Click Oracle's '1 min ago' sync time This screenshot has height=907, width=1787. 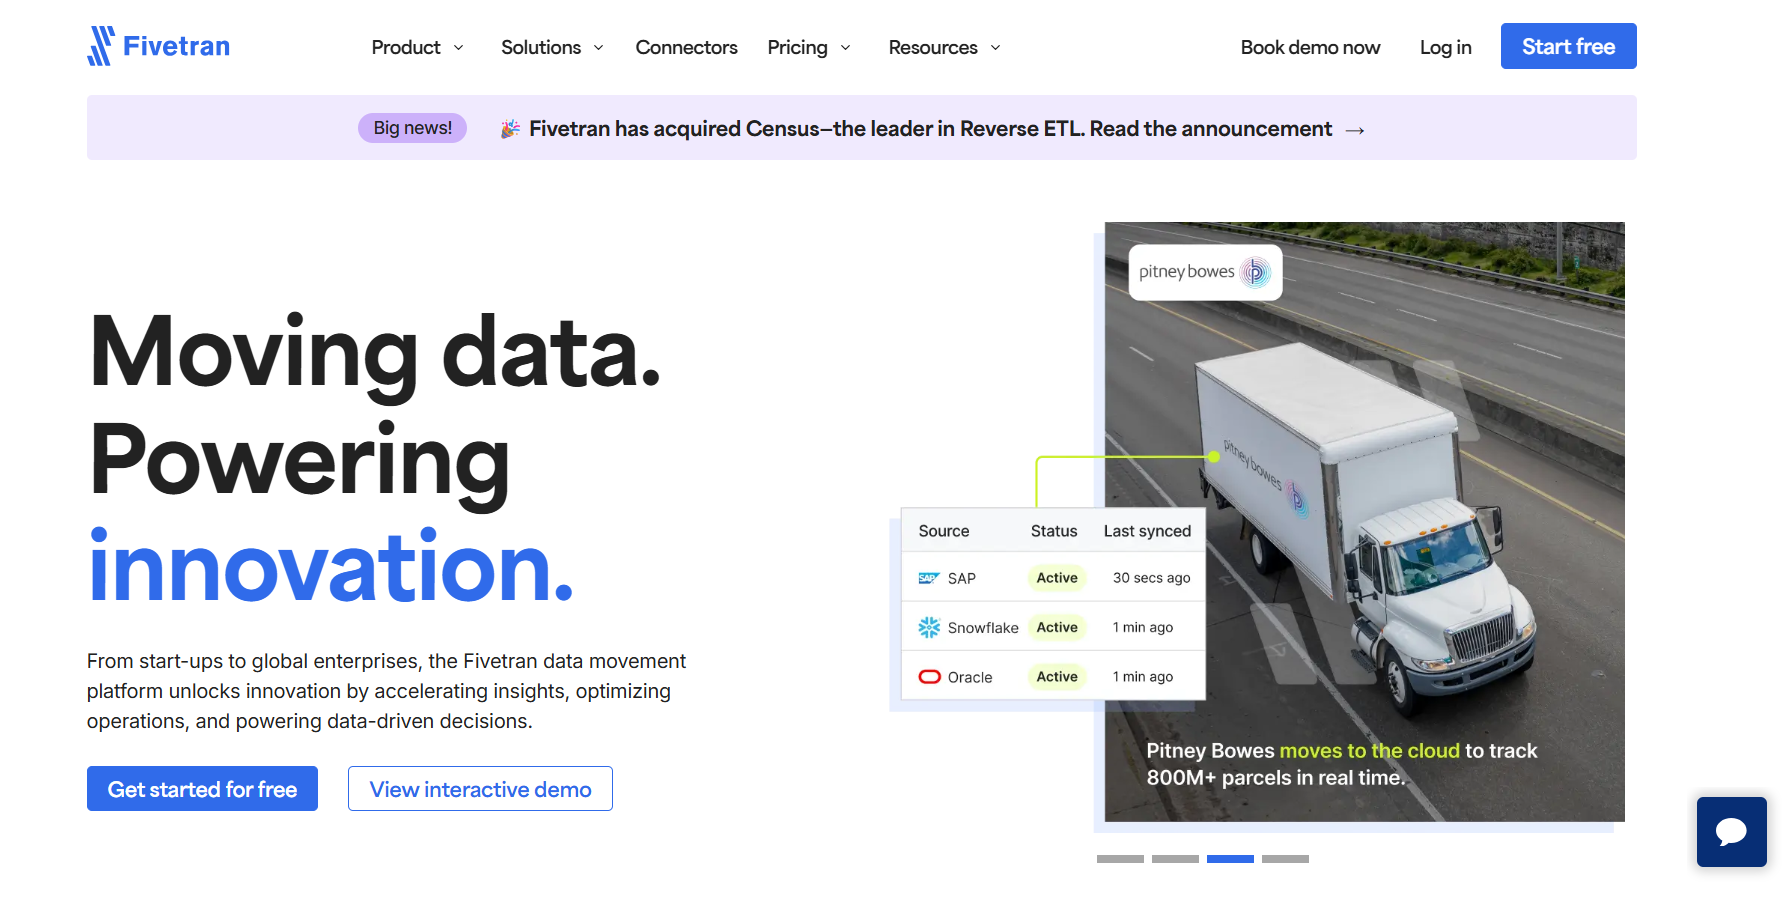click(1143, 677)
